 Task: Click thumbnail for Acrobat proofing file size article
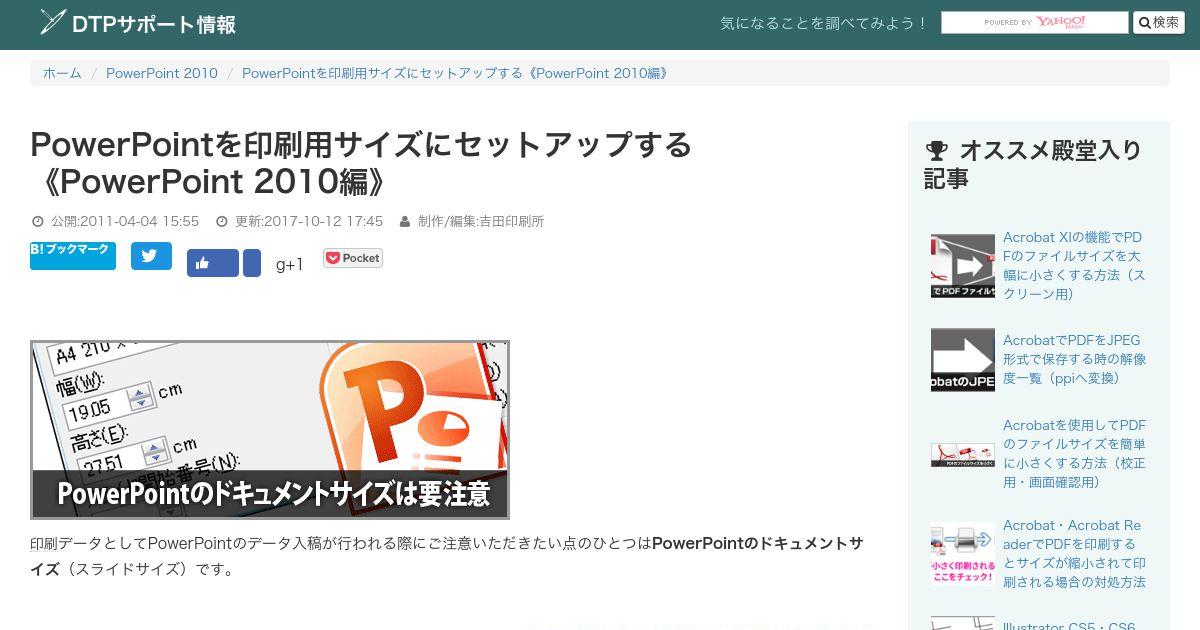pos(963,454)
